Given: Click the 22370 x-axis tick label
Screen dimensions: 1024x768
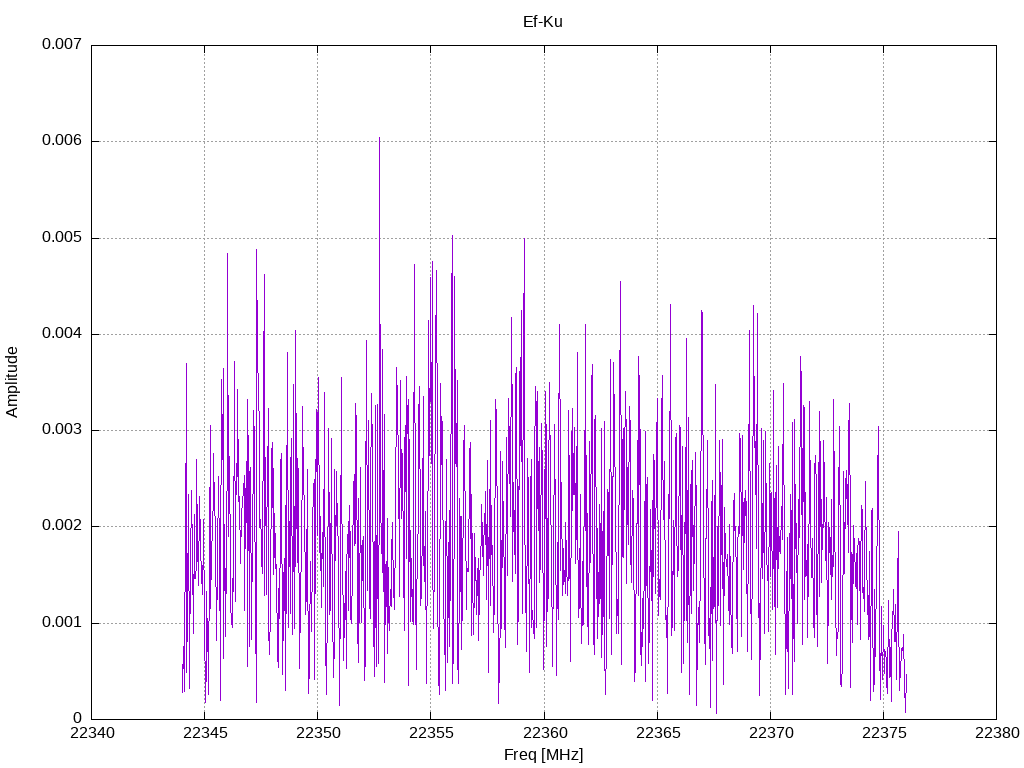Looking at the screenshot, I should pos(771,733).
